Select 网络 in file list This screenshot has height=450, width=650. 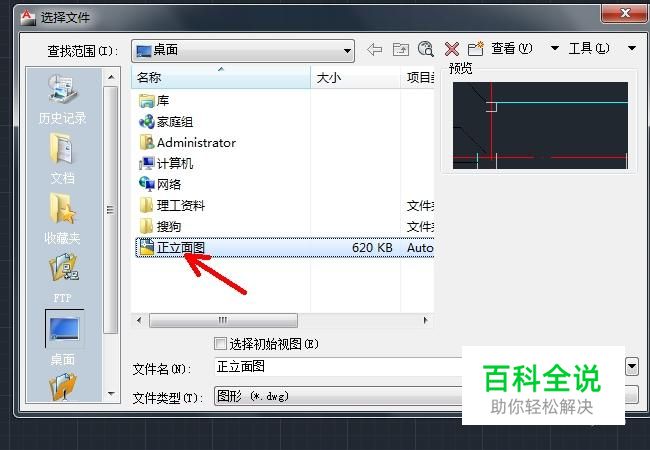point(160,184)
